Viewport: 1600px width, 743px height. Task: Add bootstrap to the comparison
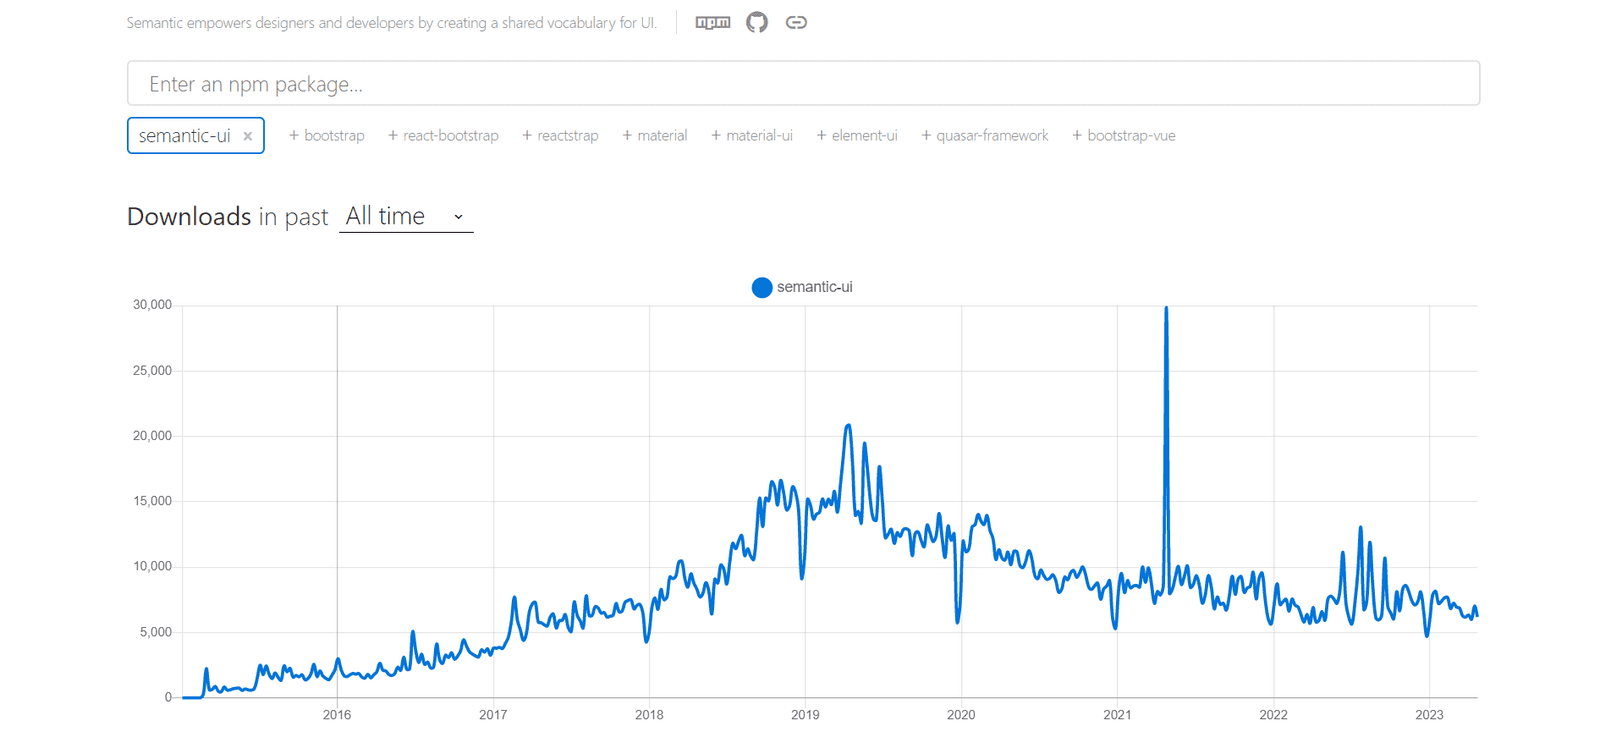[x=326, y=136]
